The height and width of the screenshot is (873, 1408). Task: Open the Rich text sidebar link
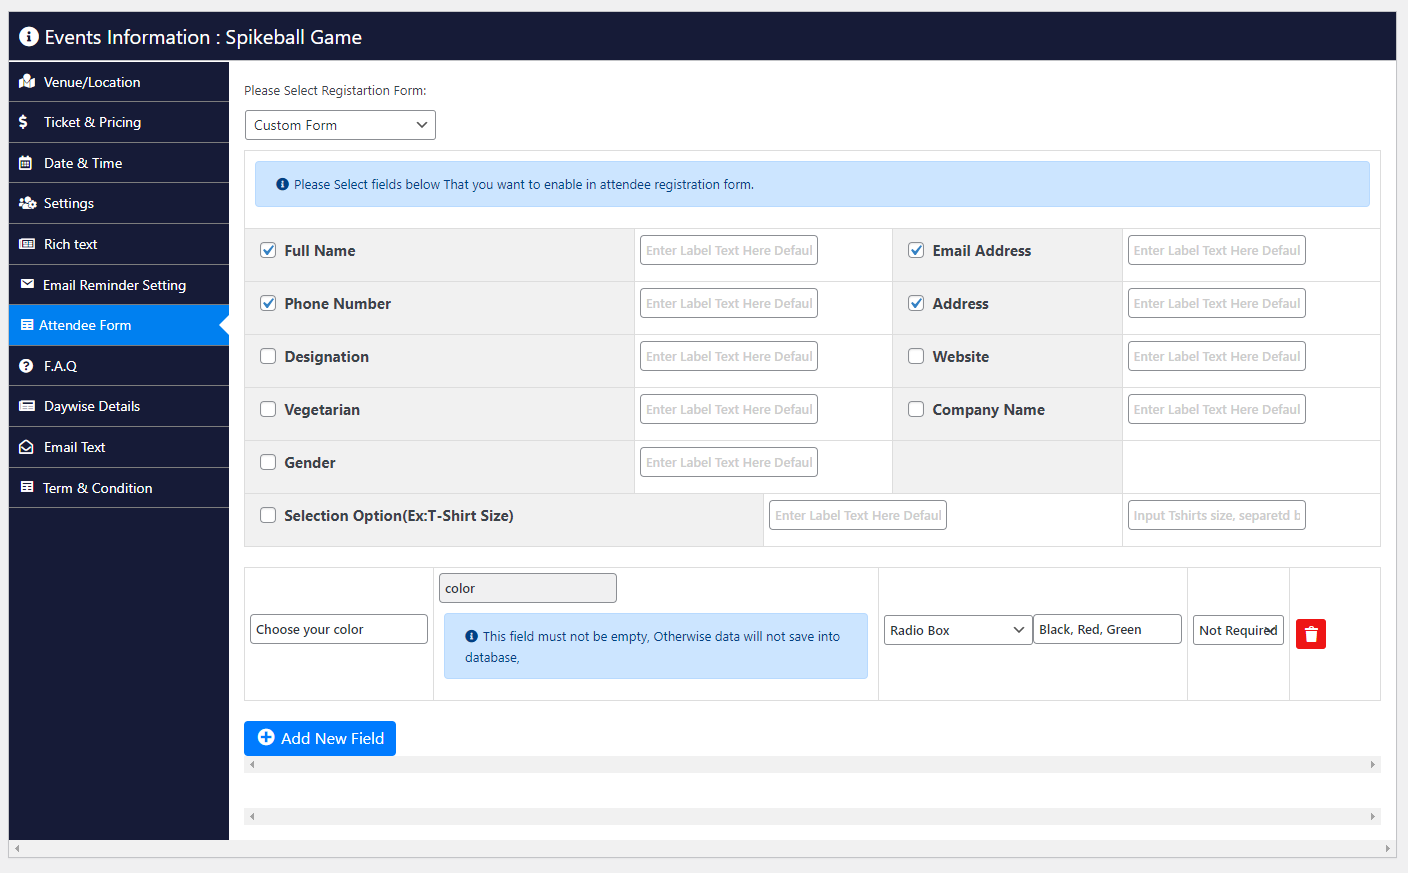coord(70,244)
